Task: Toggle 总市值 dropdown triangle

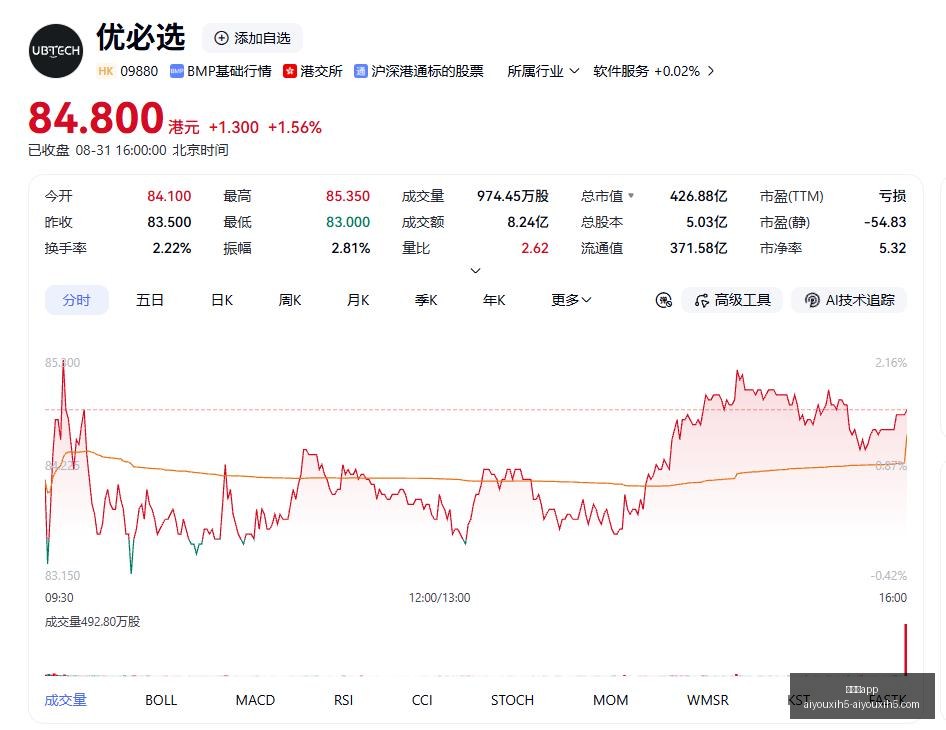Action: click(x=631, y=195)
